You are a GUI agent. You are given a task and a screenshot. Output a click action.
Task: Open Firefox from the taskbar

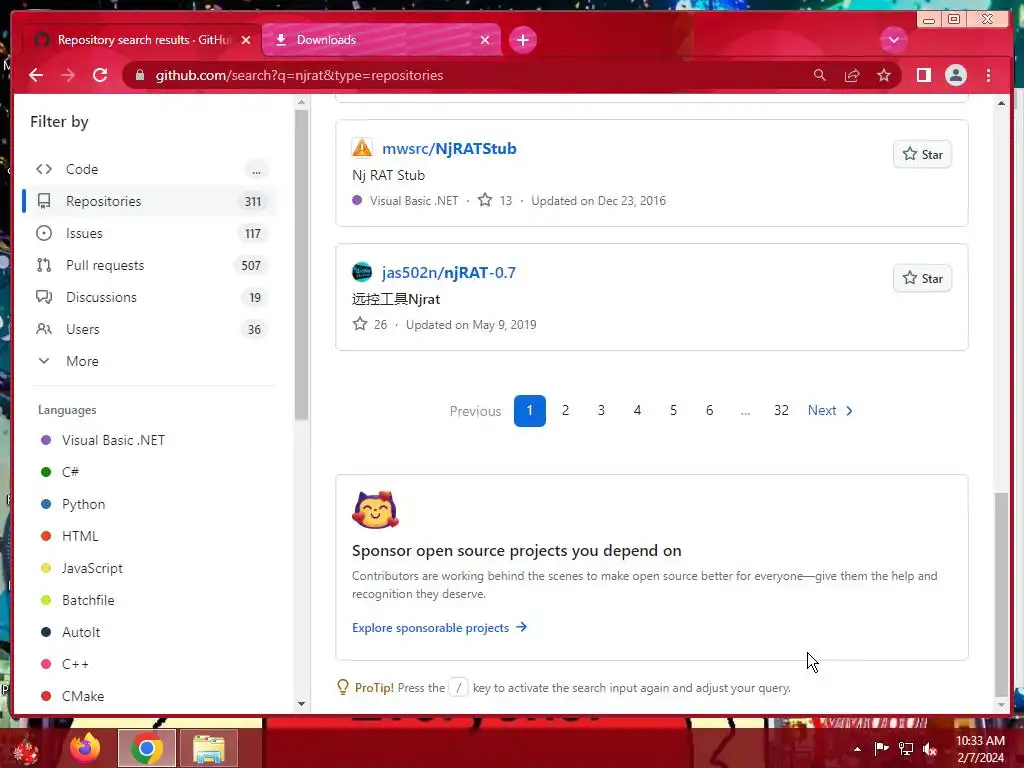point(86,748)
